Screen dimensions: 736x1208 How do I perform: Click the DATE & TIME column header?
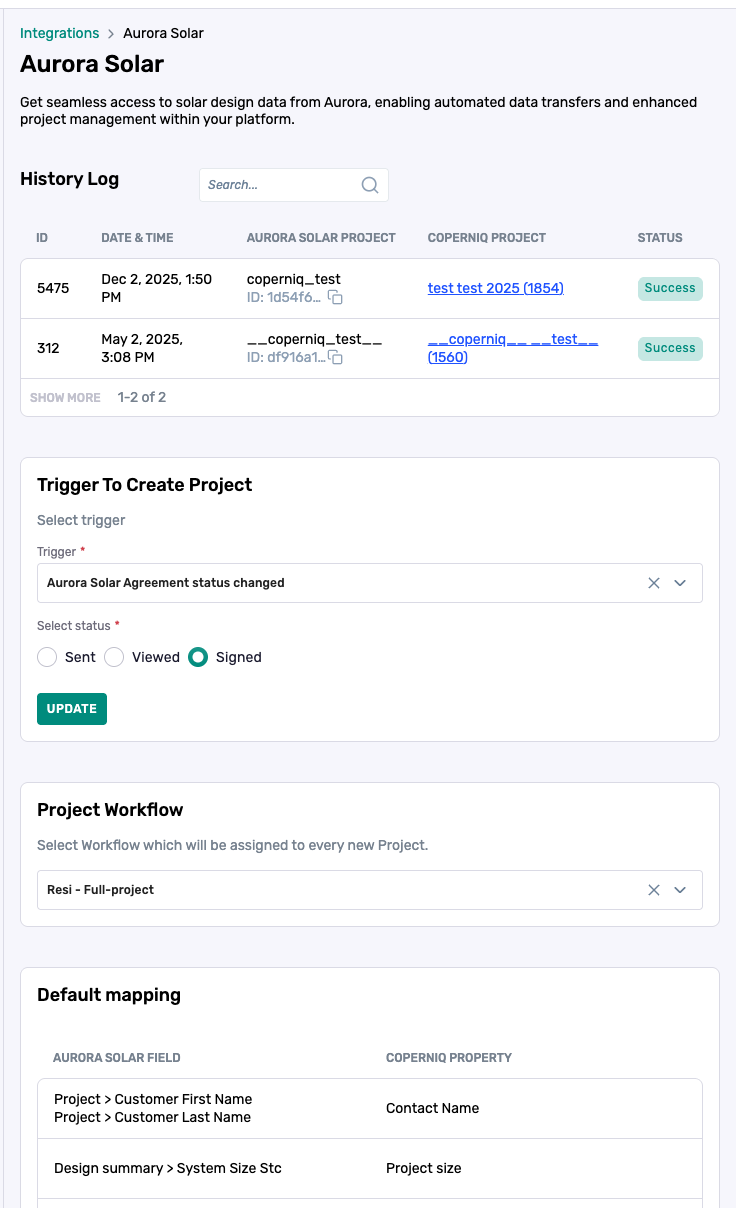(x=137, y=238)
